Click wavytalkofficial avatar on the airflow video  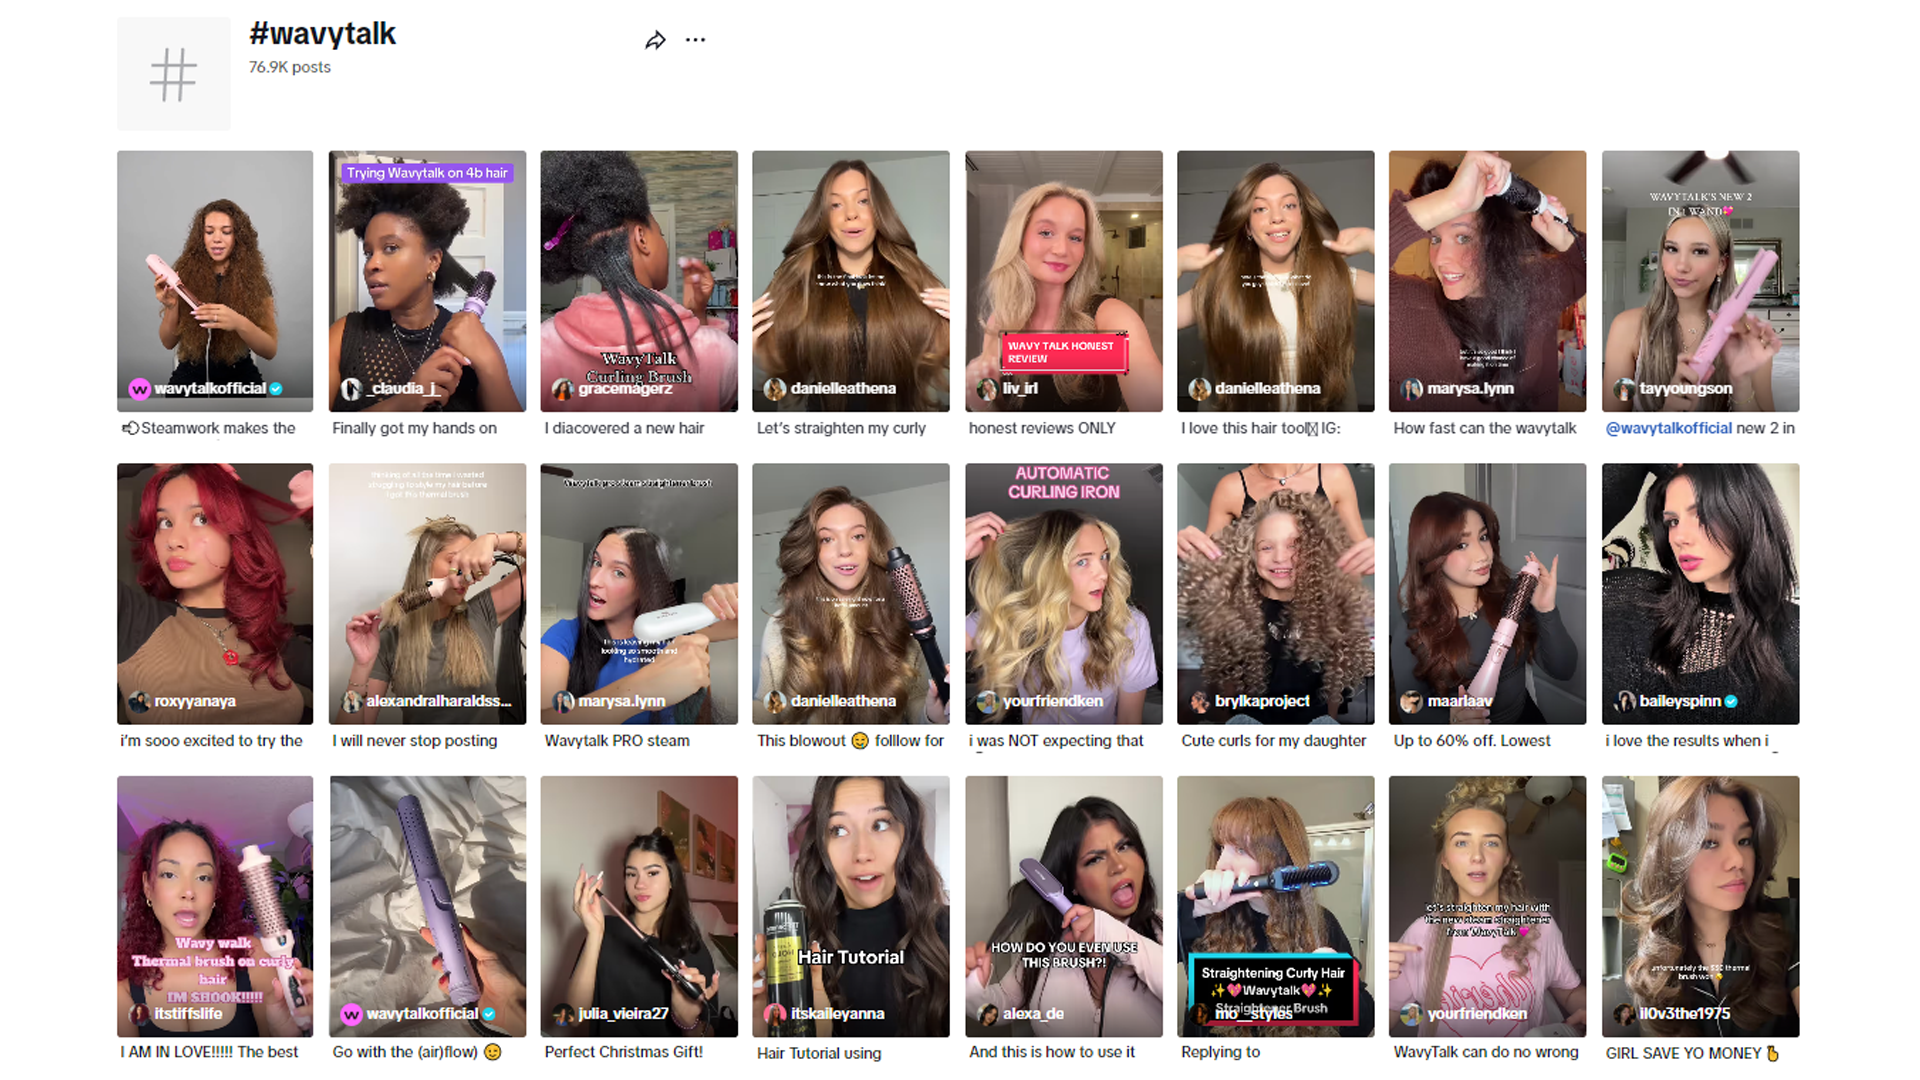pyautogui.click(x=351, y=1014)
